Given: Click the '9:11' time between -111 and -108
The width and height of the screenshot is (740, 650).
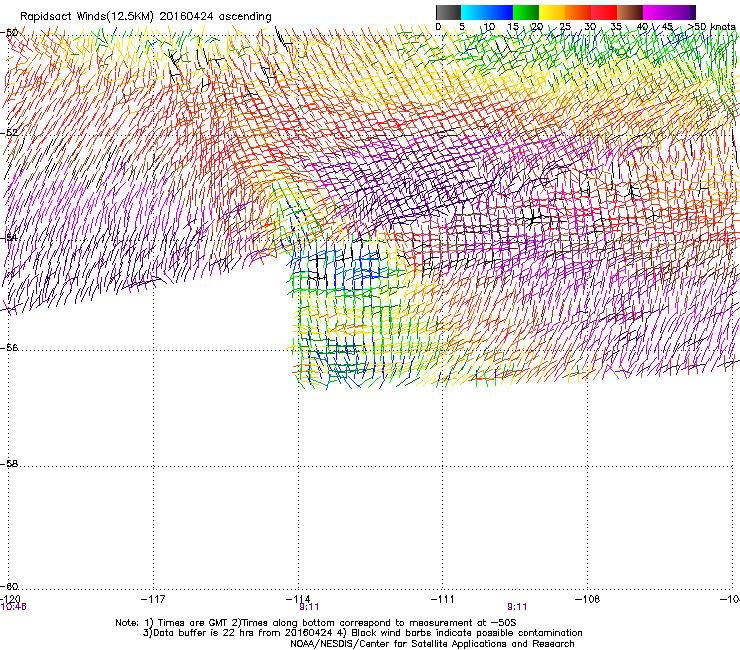Looking at the screenshot, I should tap(517, 607).
